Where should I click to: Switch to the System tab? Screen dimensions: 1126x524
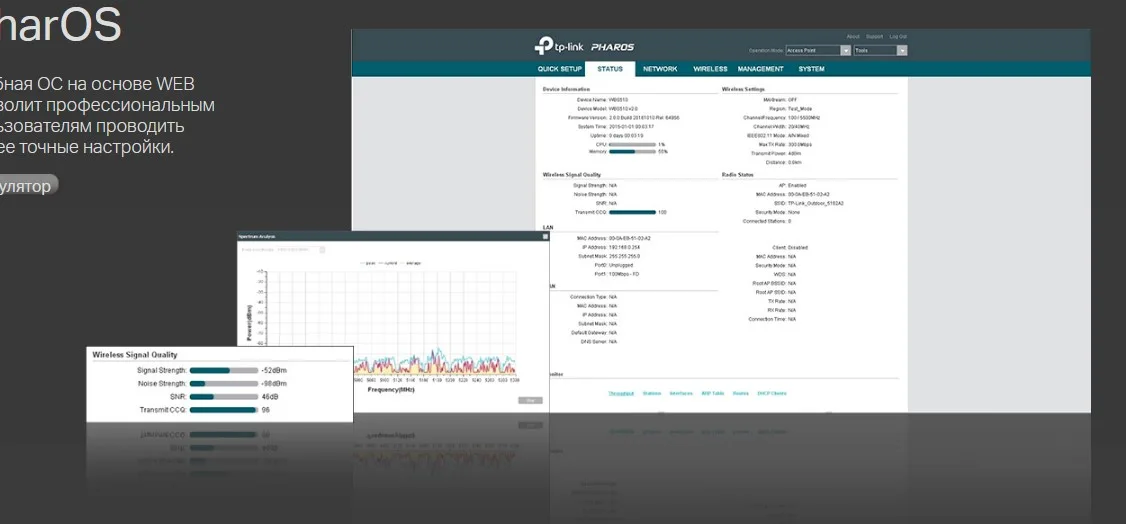point(811,69)
